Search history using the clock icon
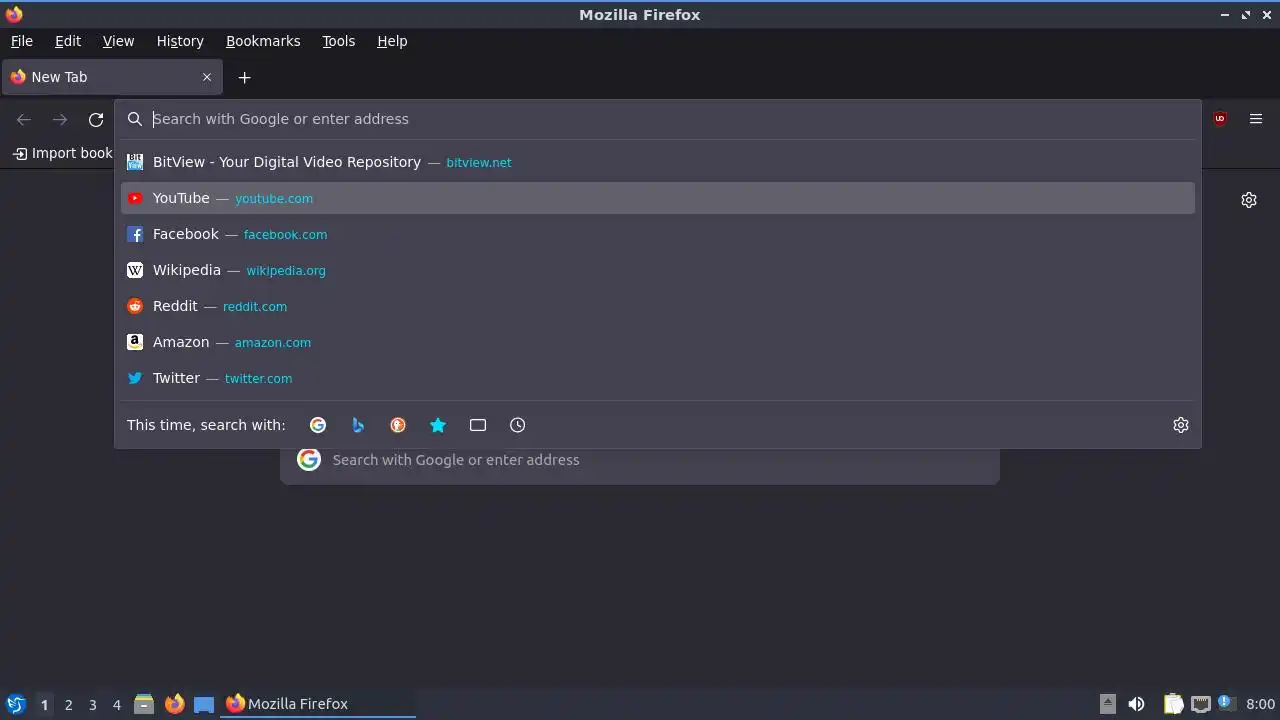Image resolution: width=1280 pixels, height=720 pixels. pos(518,425)
